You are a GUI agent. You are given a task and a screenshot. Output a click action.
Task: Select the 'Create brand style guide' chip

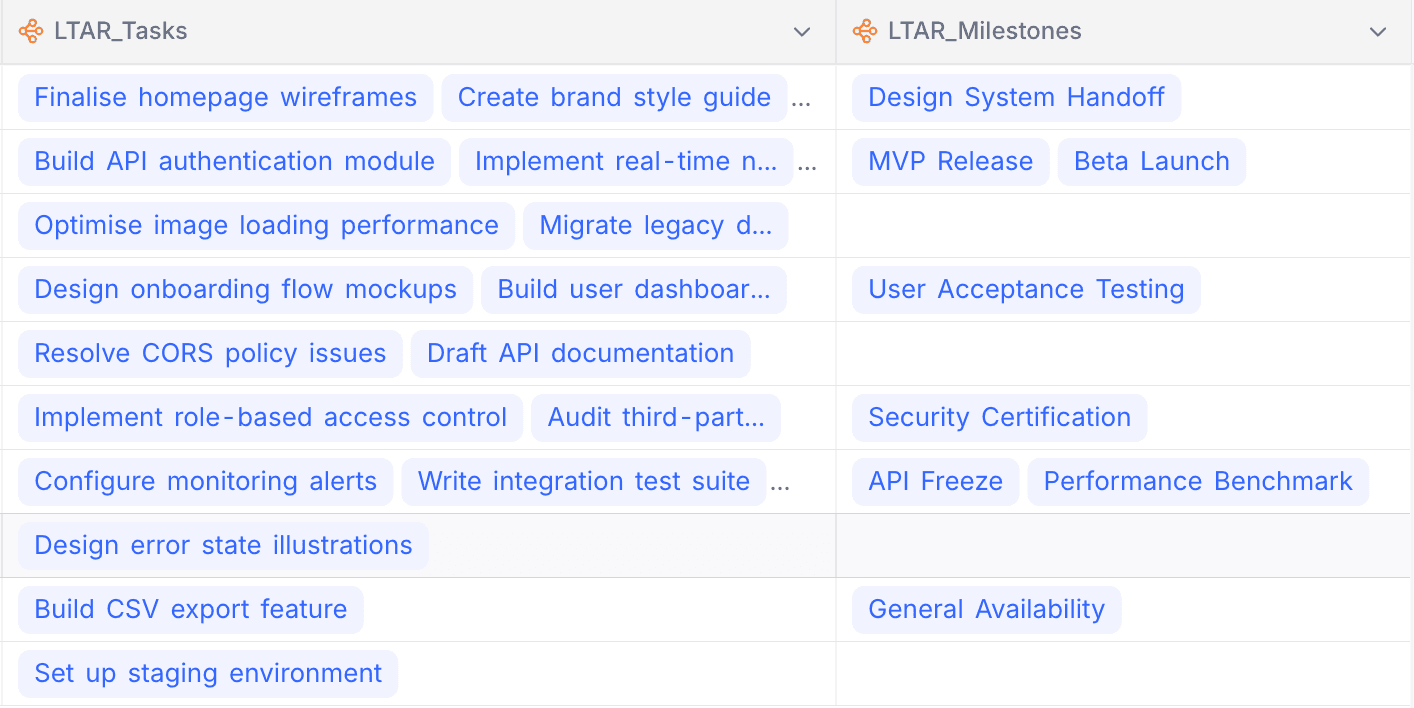click(x=613, y=98)
